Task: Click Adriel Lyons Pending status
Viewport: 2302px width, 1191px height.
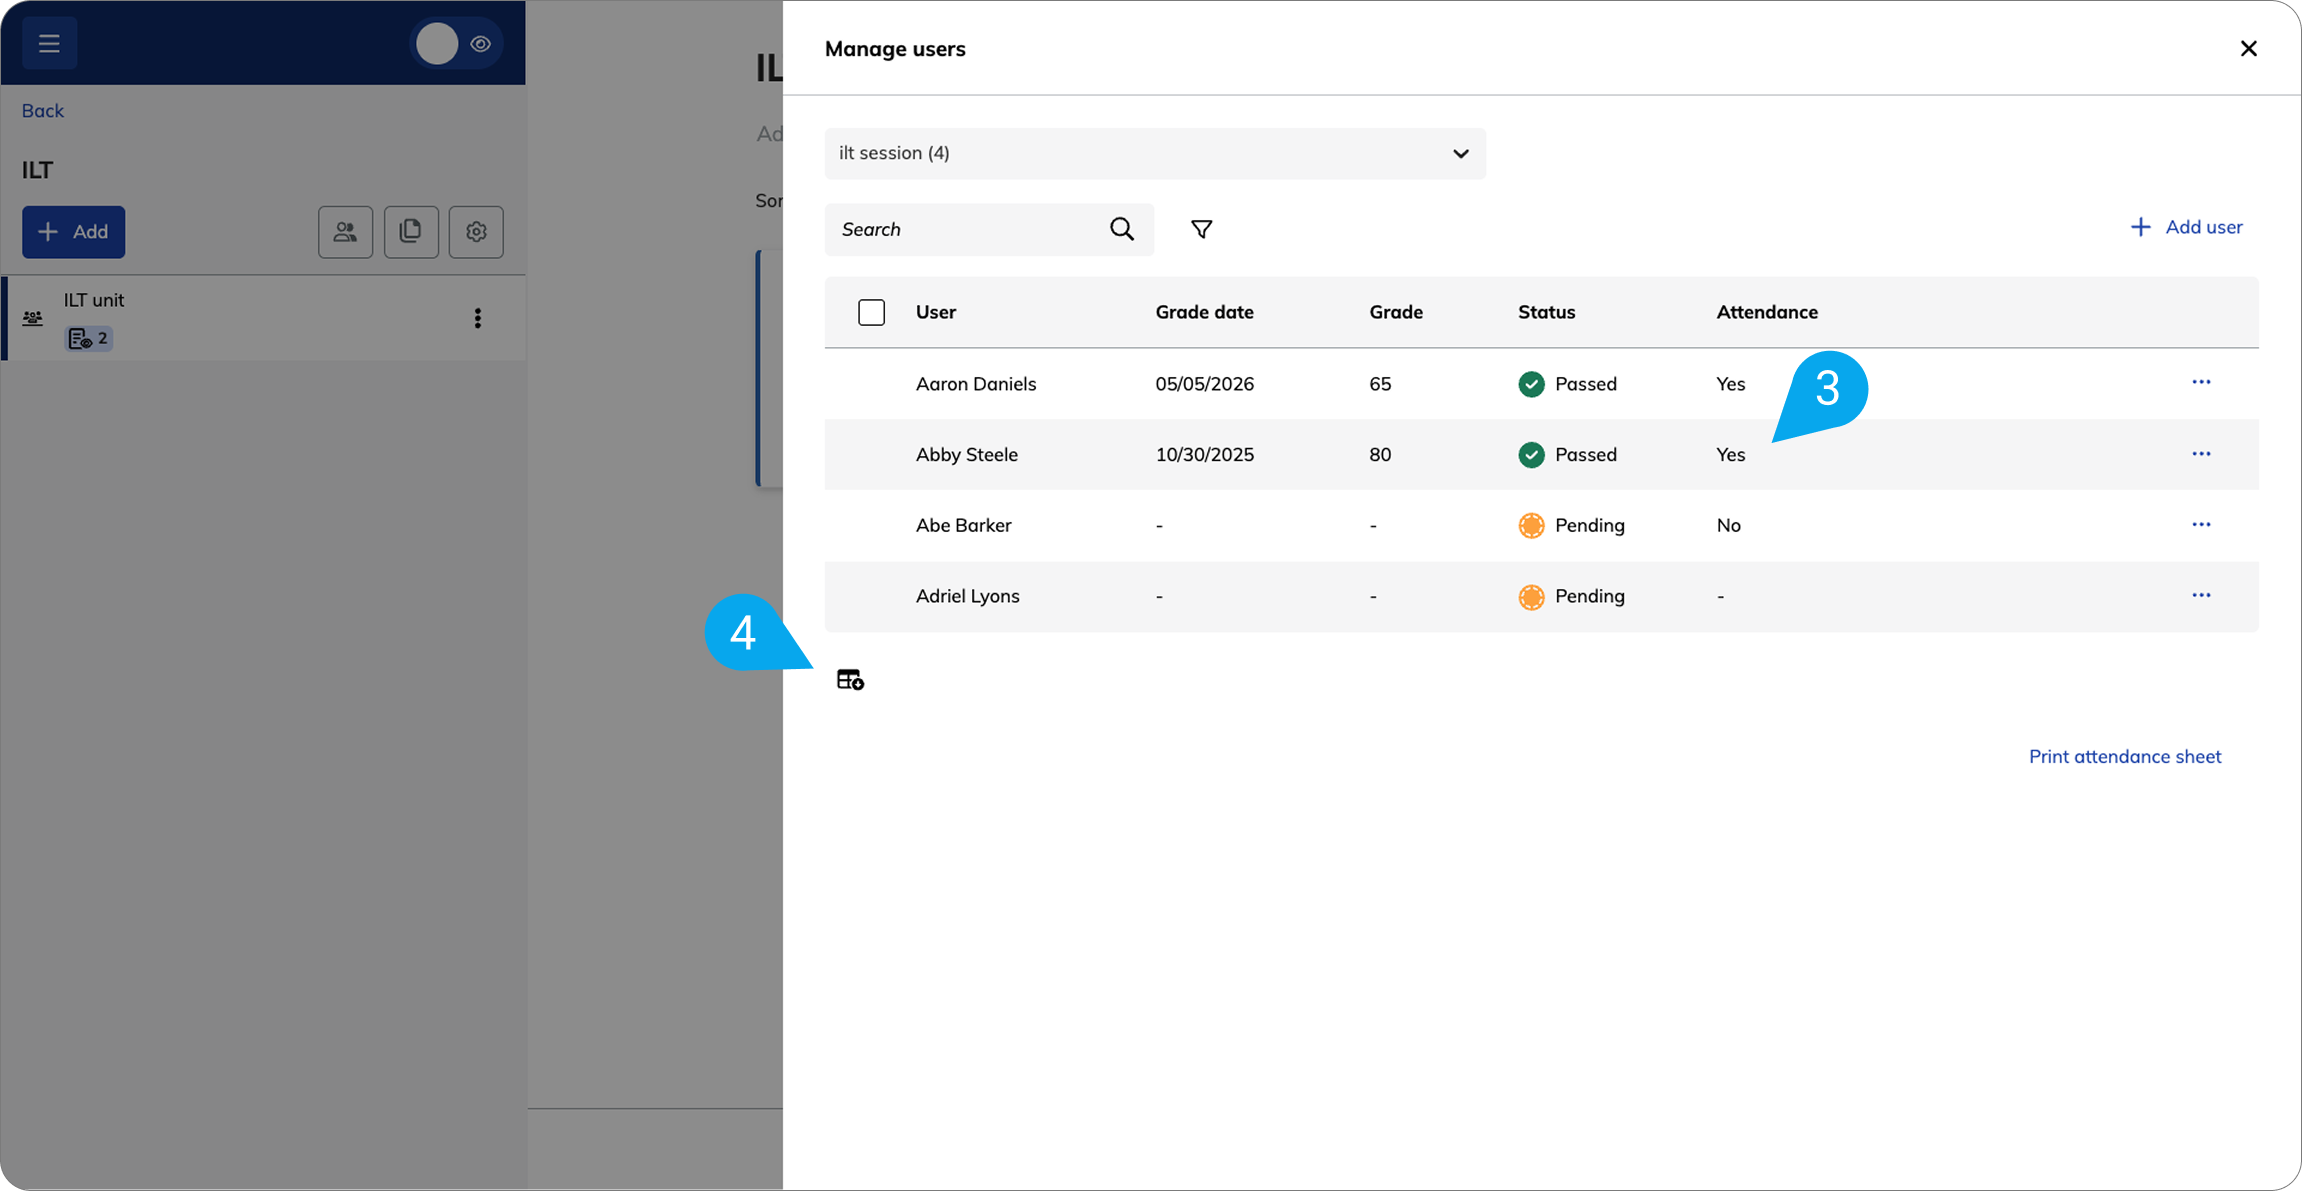Action: click(1571, 596)
